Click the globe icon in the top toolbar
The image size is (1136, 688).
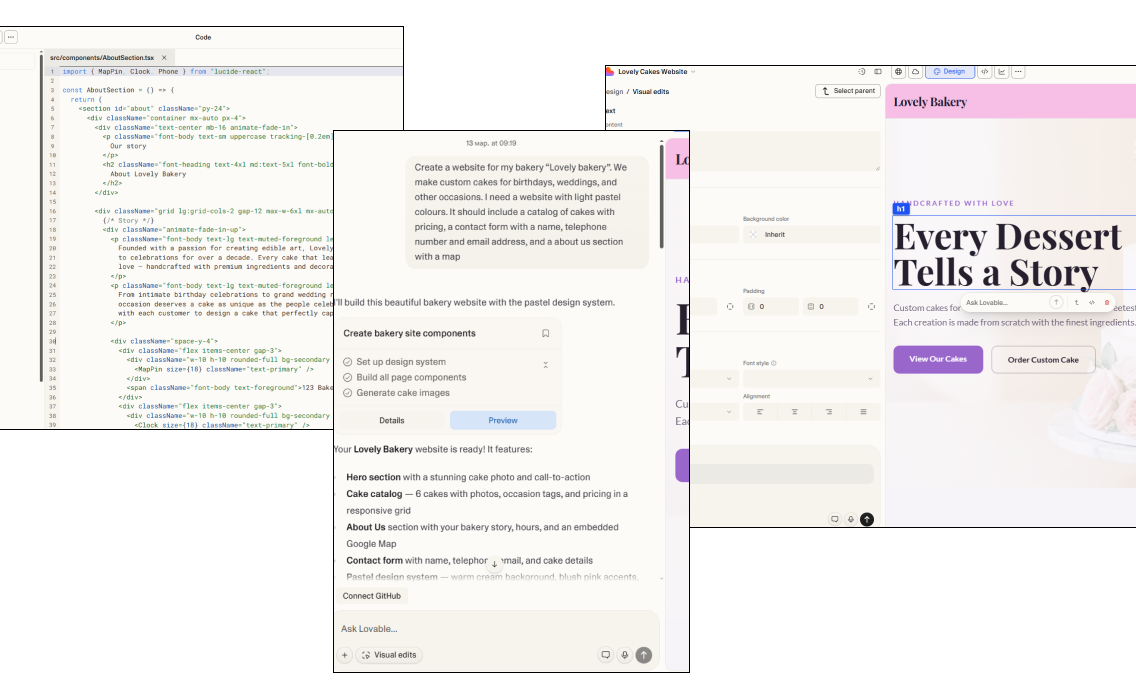click(x=899, y=72)
